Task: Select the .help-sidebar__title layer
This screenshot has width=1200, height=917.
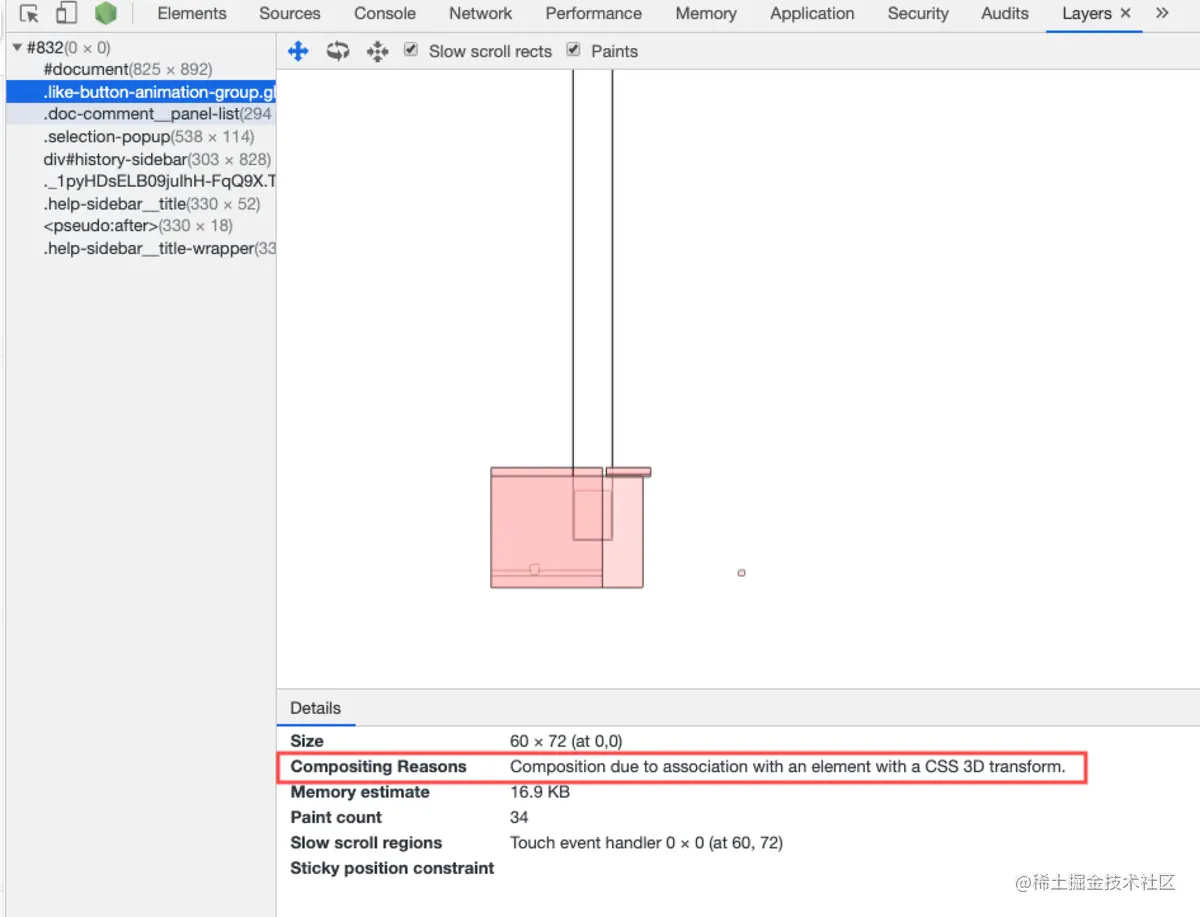Action: click(x=140, y=204)
